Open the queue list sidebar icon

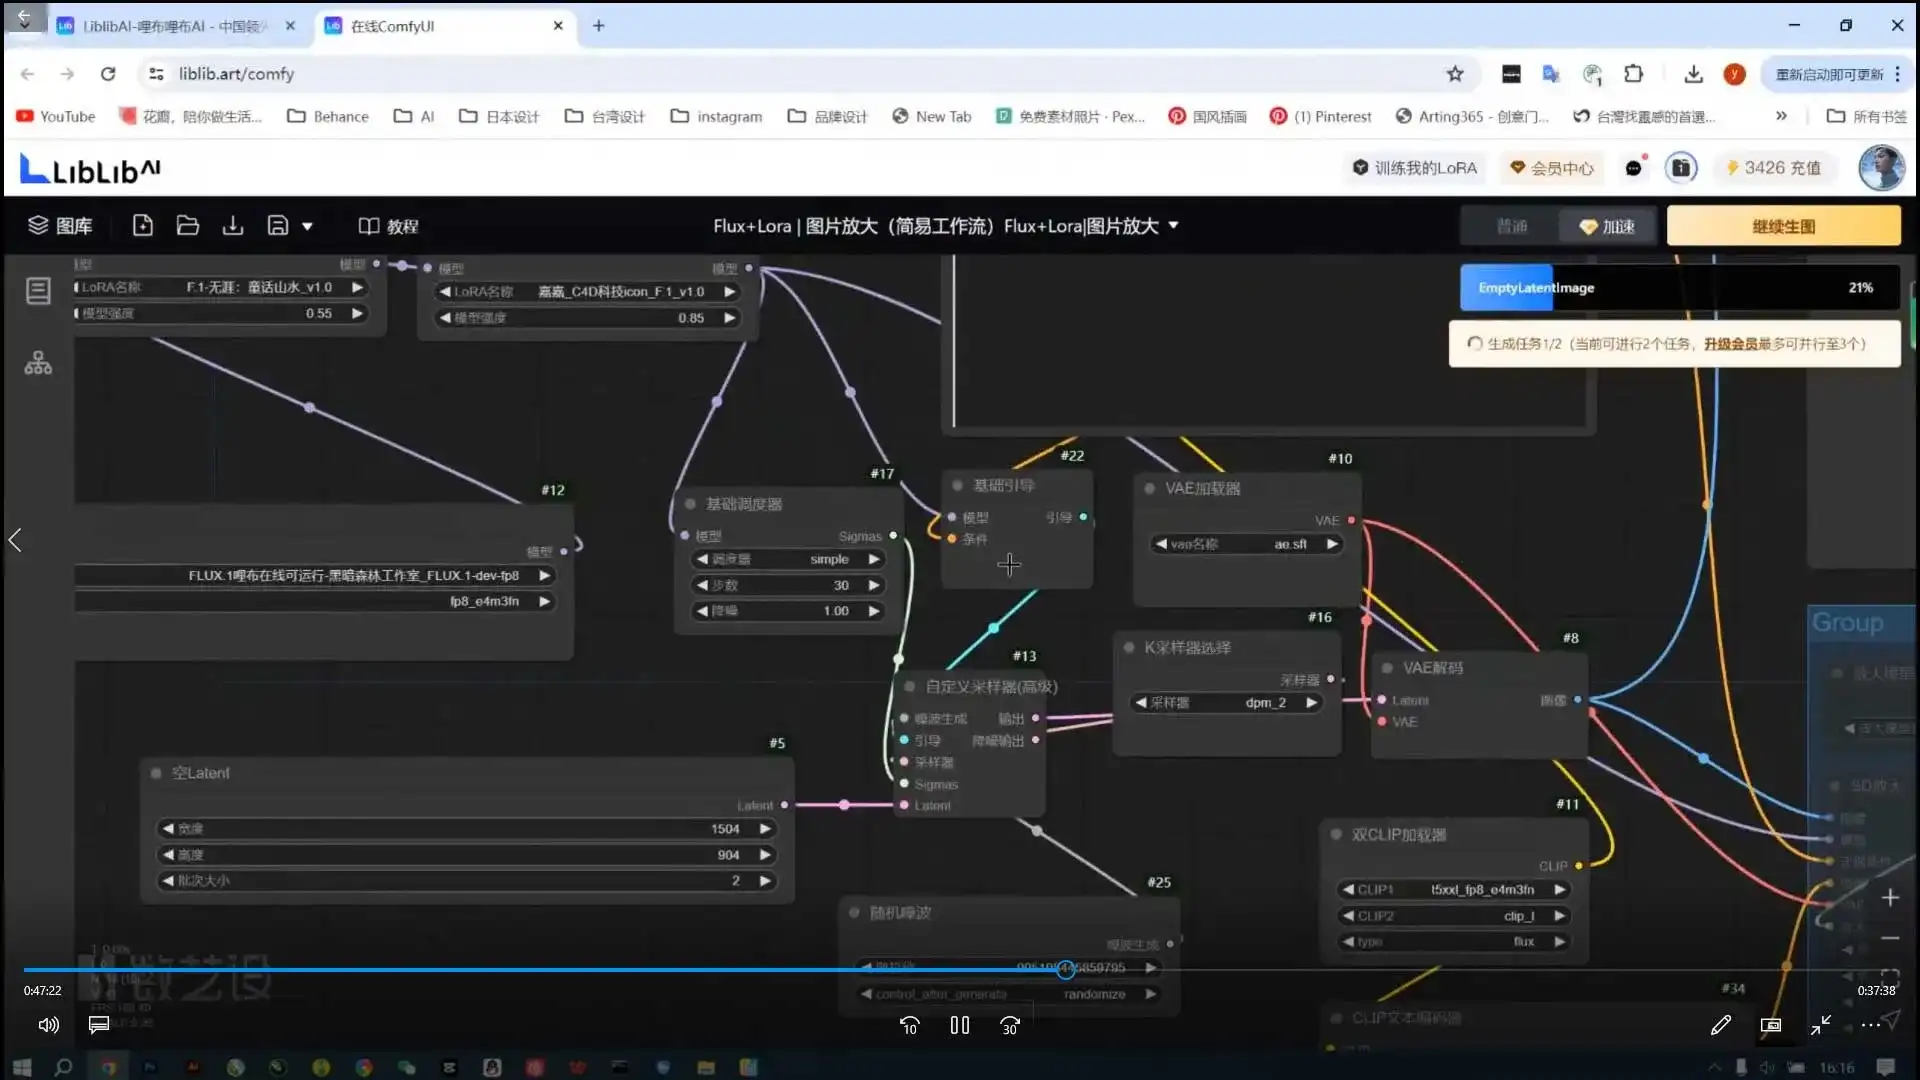coord(38,291)
